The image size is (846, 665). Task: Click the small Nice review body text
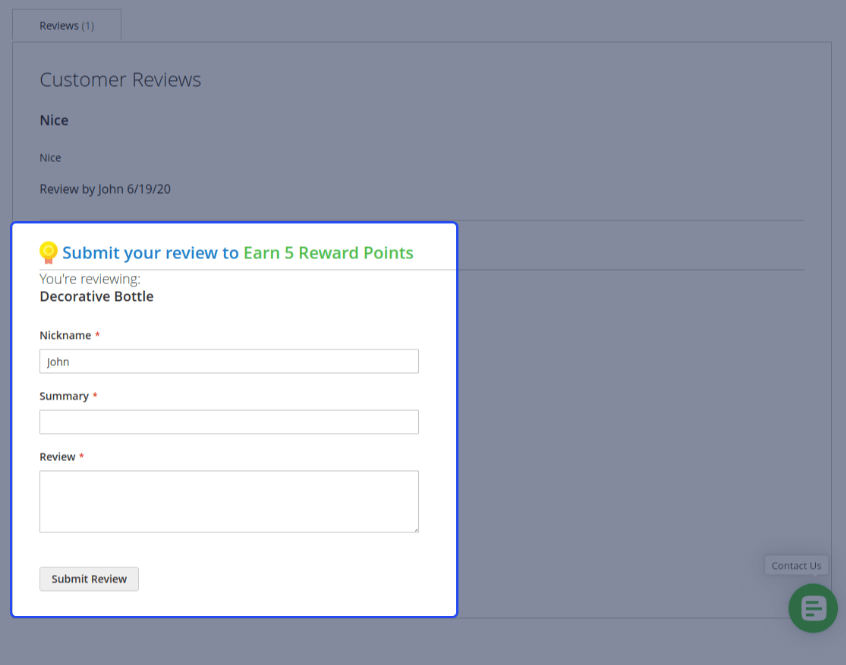[x=50, y=158]
